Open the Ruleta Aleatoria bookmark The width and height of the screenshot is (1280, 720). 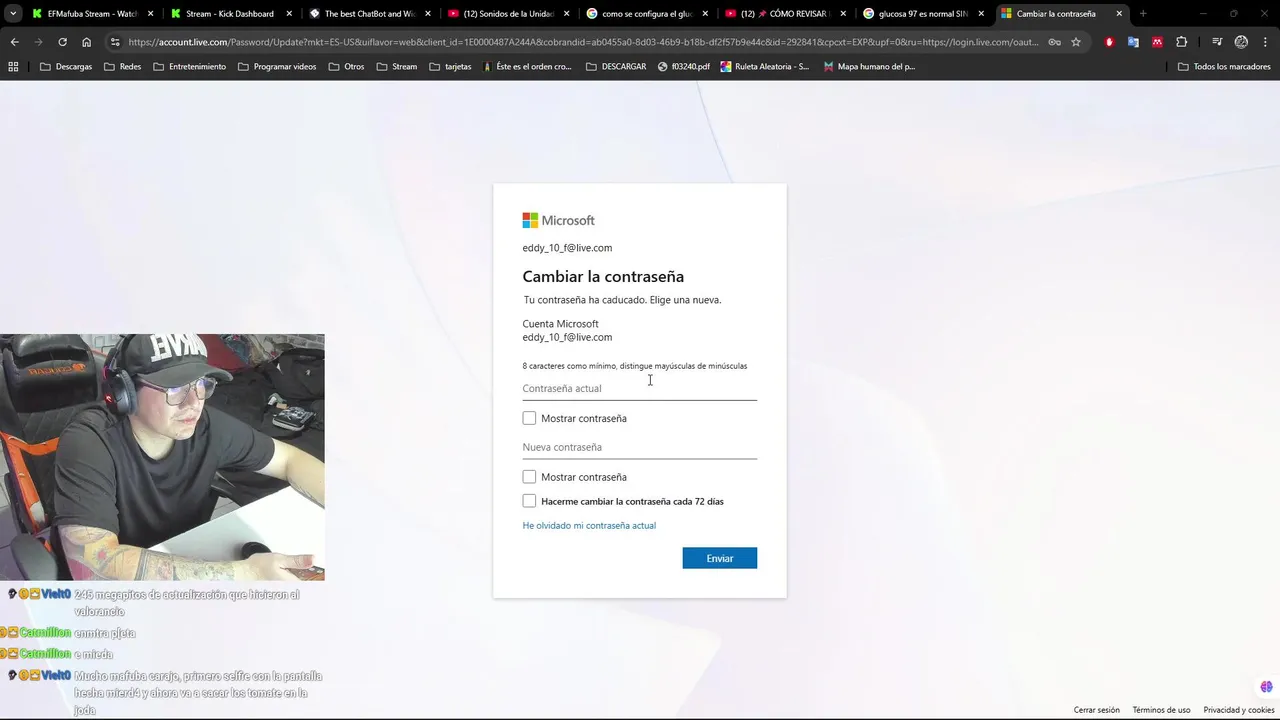764,67
